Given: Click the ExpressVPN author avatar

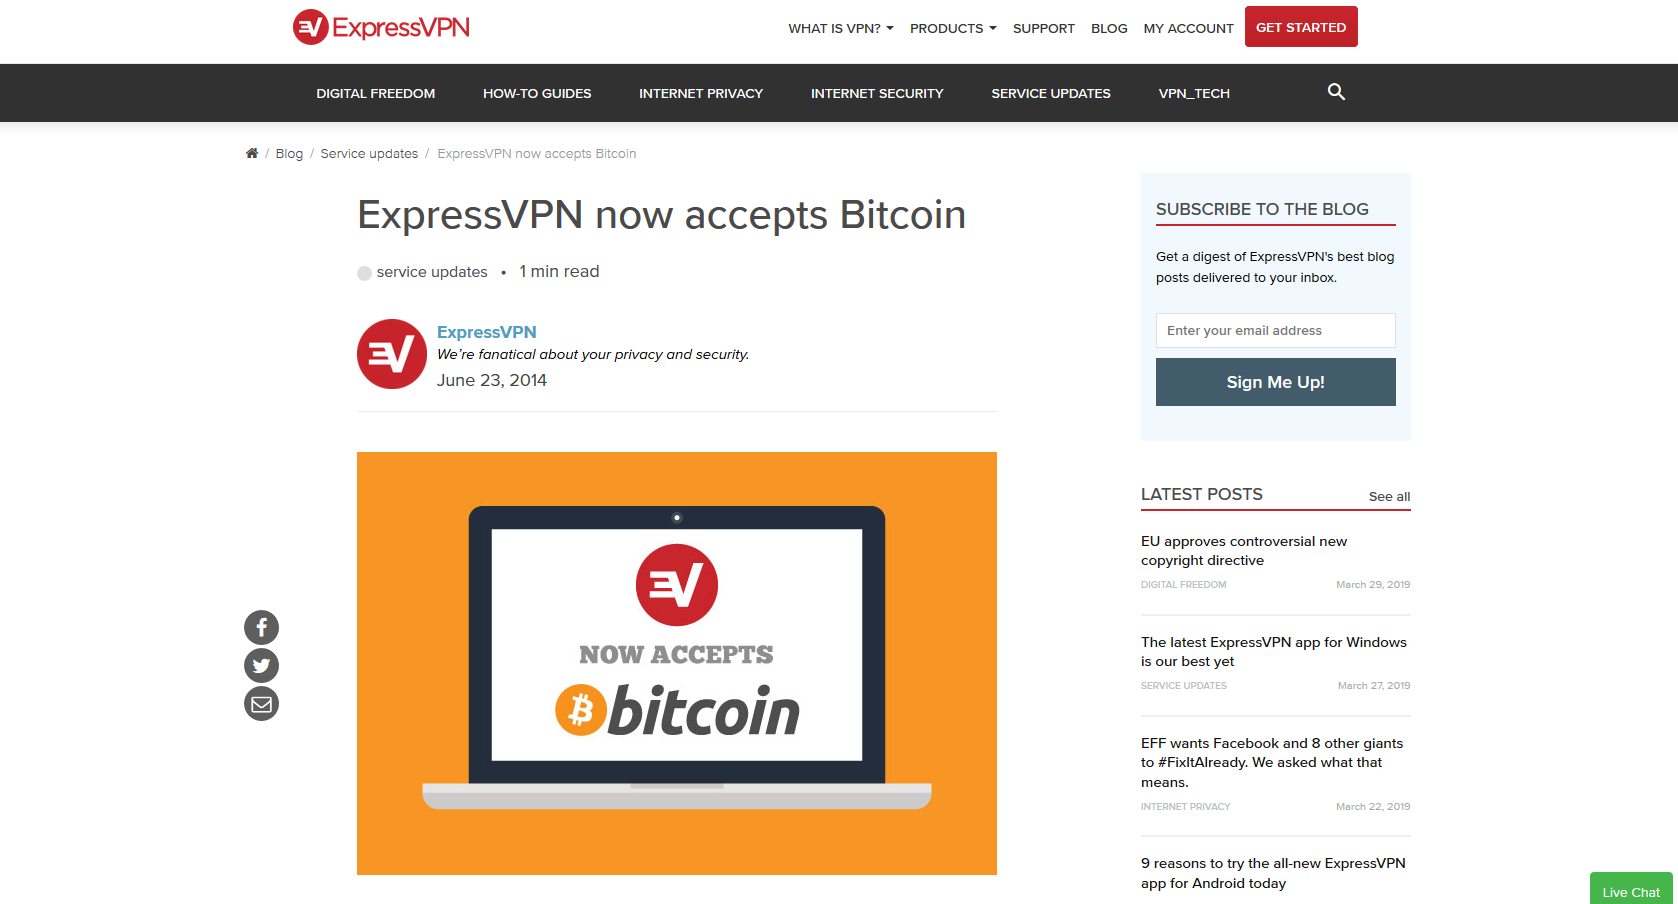Looking at the screenshot, I should (392, 354).
